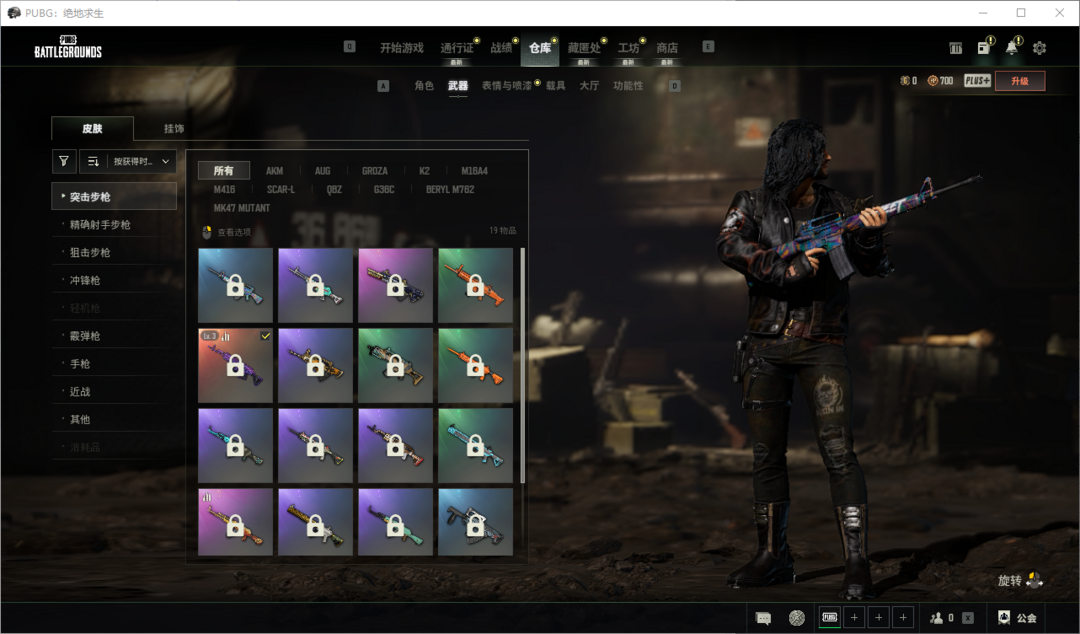Click the friends list icon in bottom bar
The height and width of the screenshot is (634, 1080).
click(938, 618)
